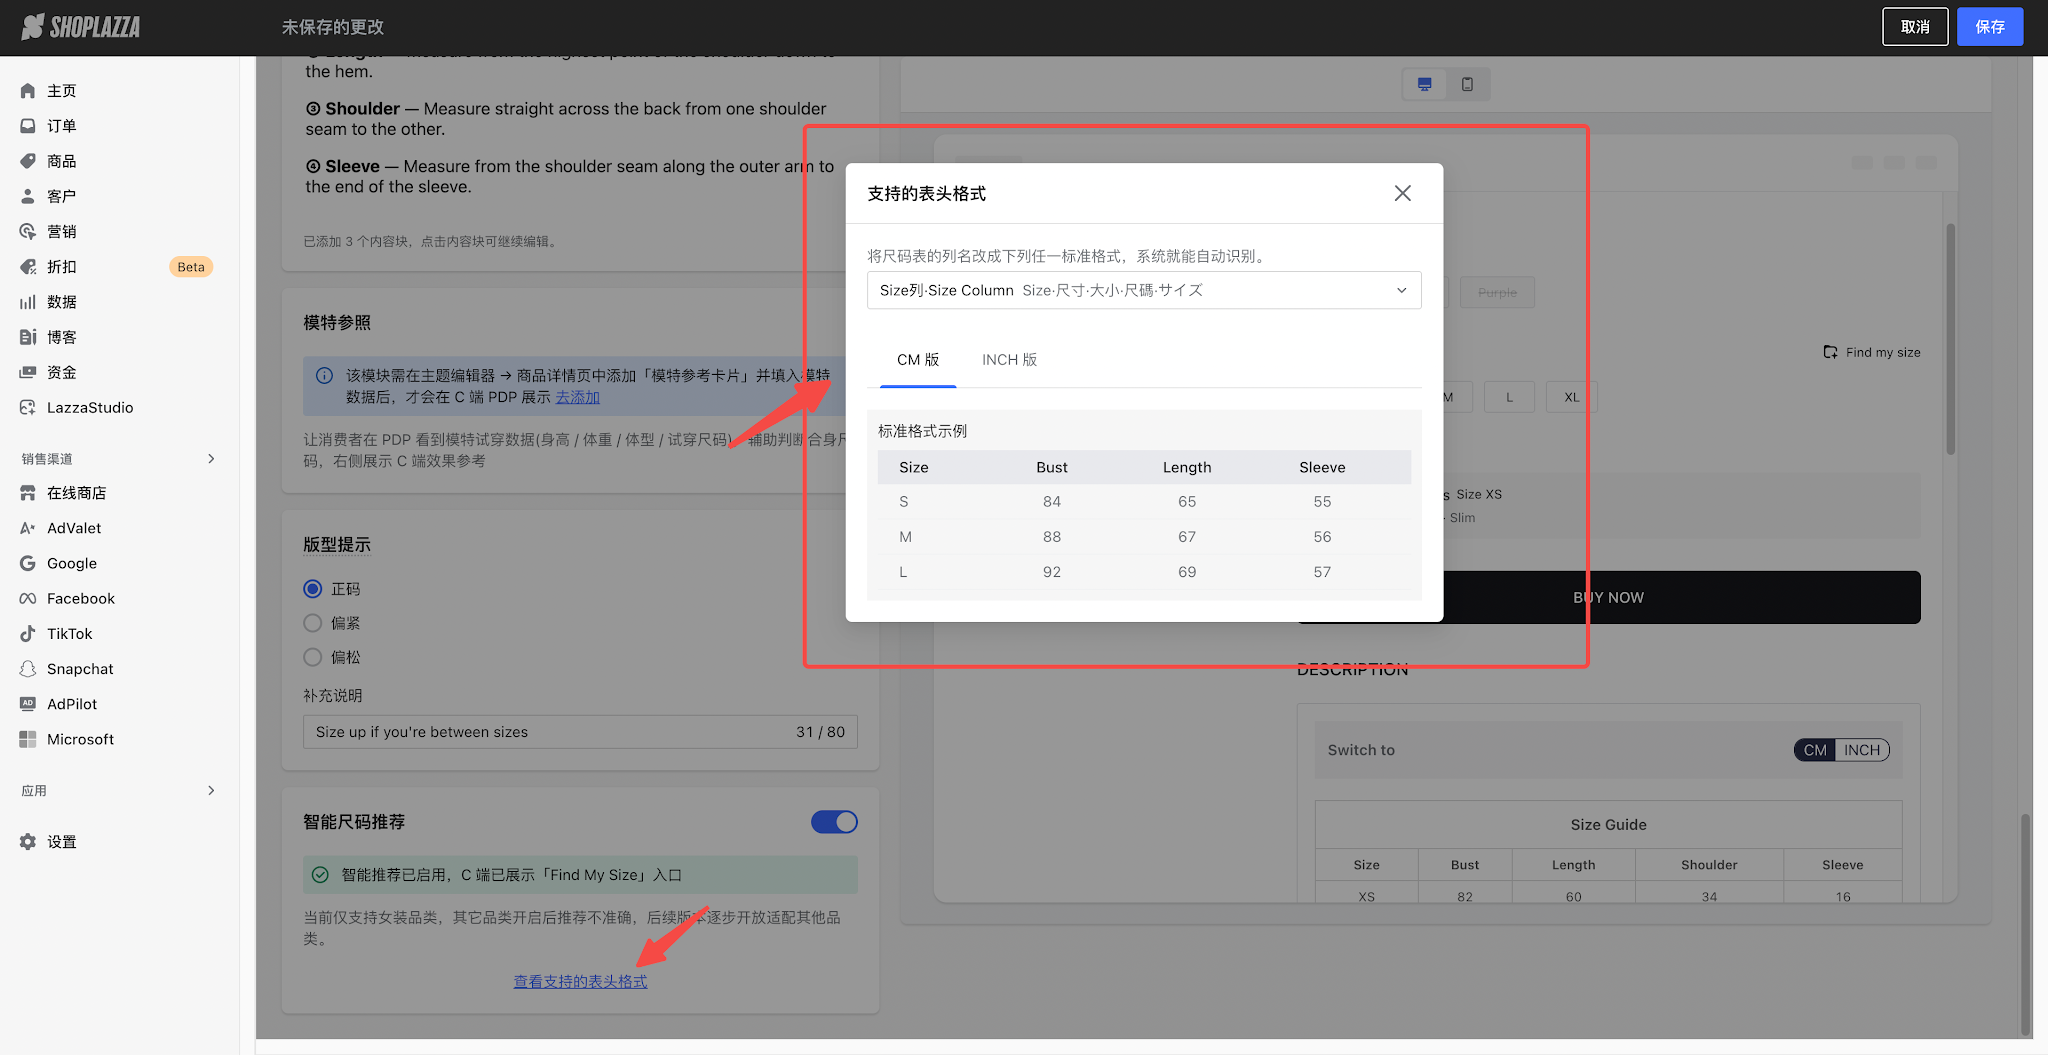Open the 折扣 discounts icon
This screenshot has width=2048, height=1055.
pos(28,267)
